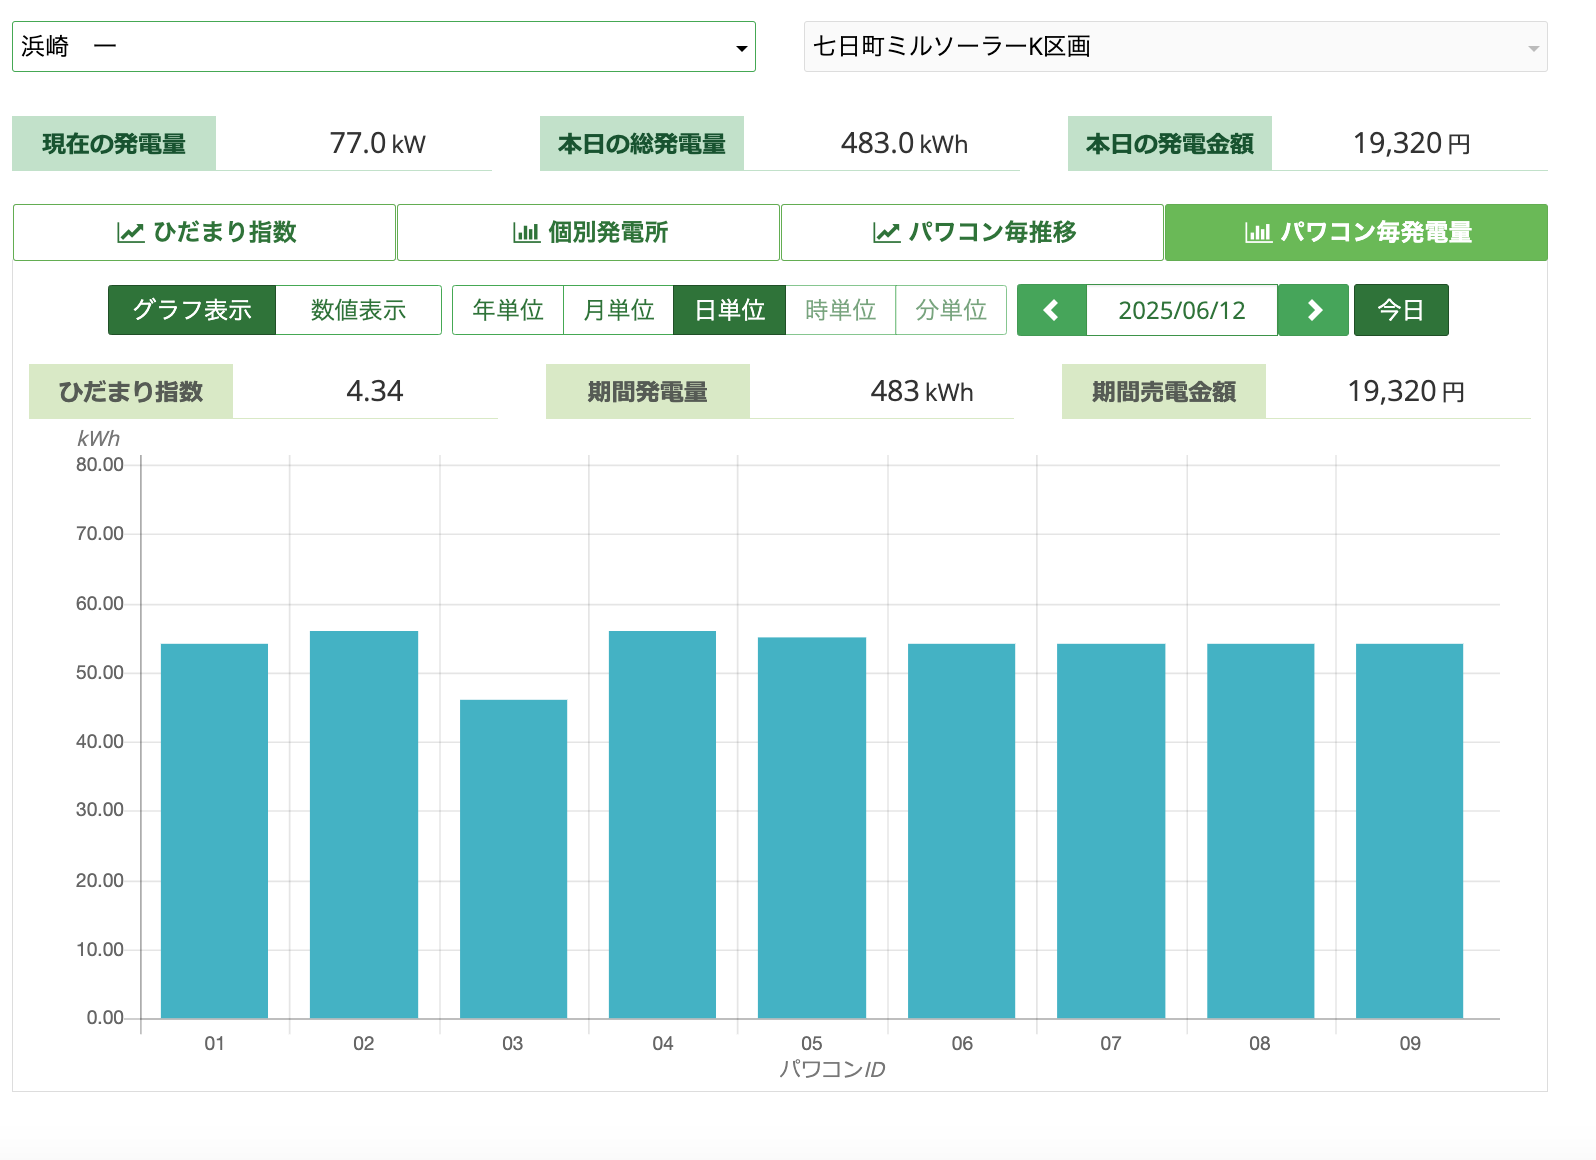
Task: Click the 期間発電量 value 483 kWh
Action: click(x=922, y=391)
